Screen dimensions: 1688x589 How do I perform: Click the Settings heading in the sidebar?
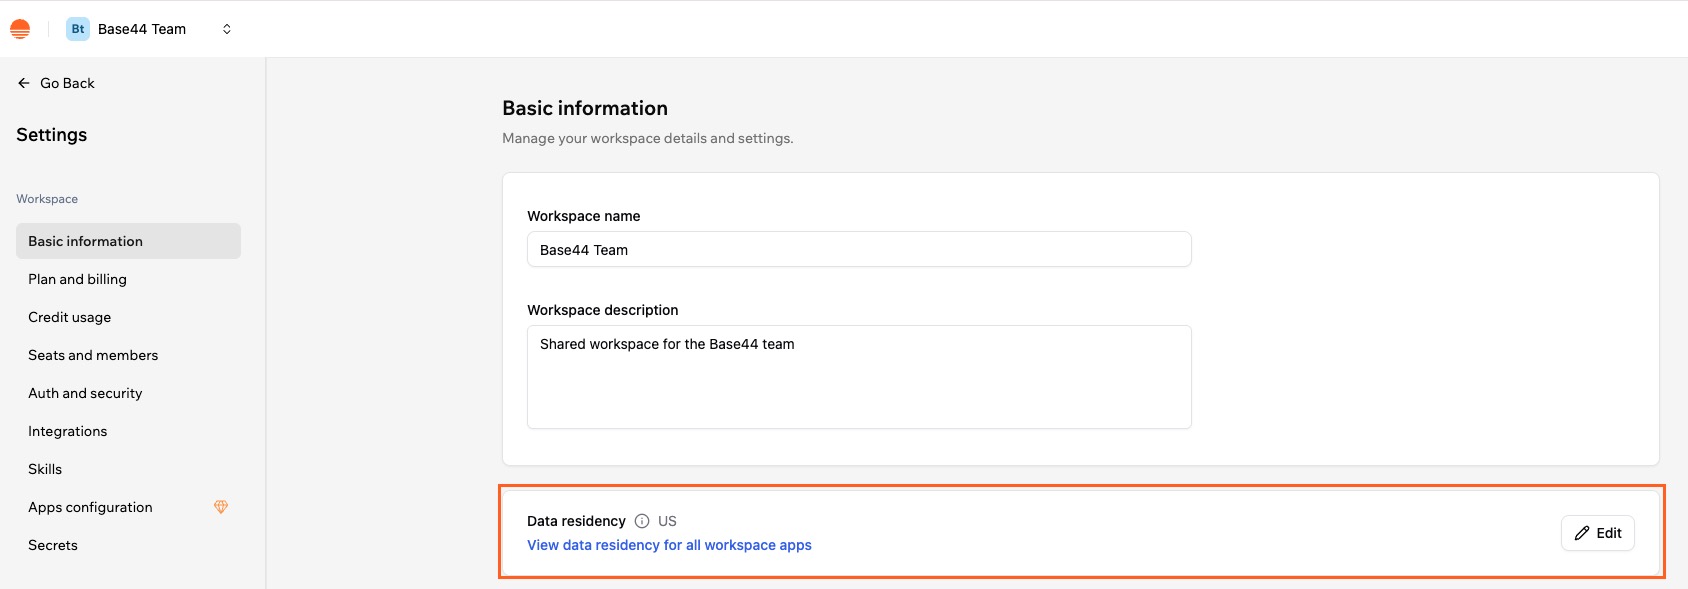[52, 135]
